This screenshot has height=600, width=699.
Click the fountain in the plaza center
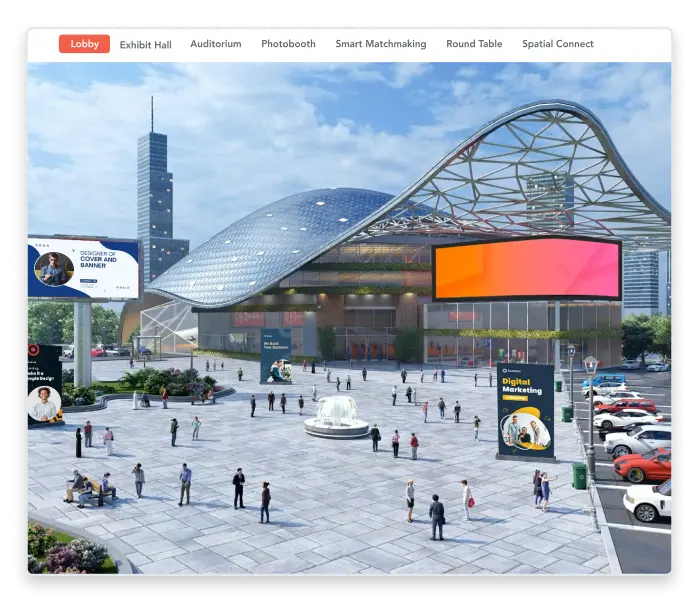click(x=336, y=417)
